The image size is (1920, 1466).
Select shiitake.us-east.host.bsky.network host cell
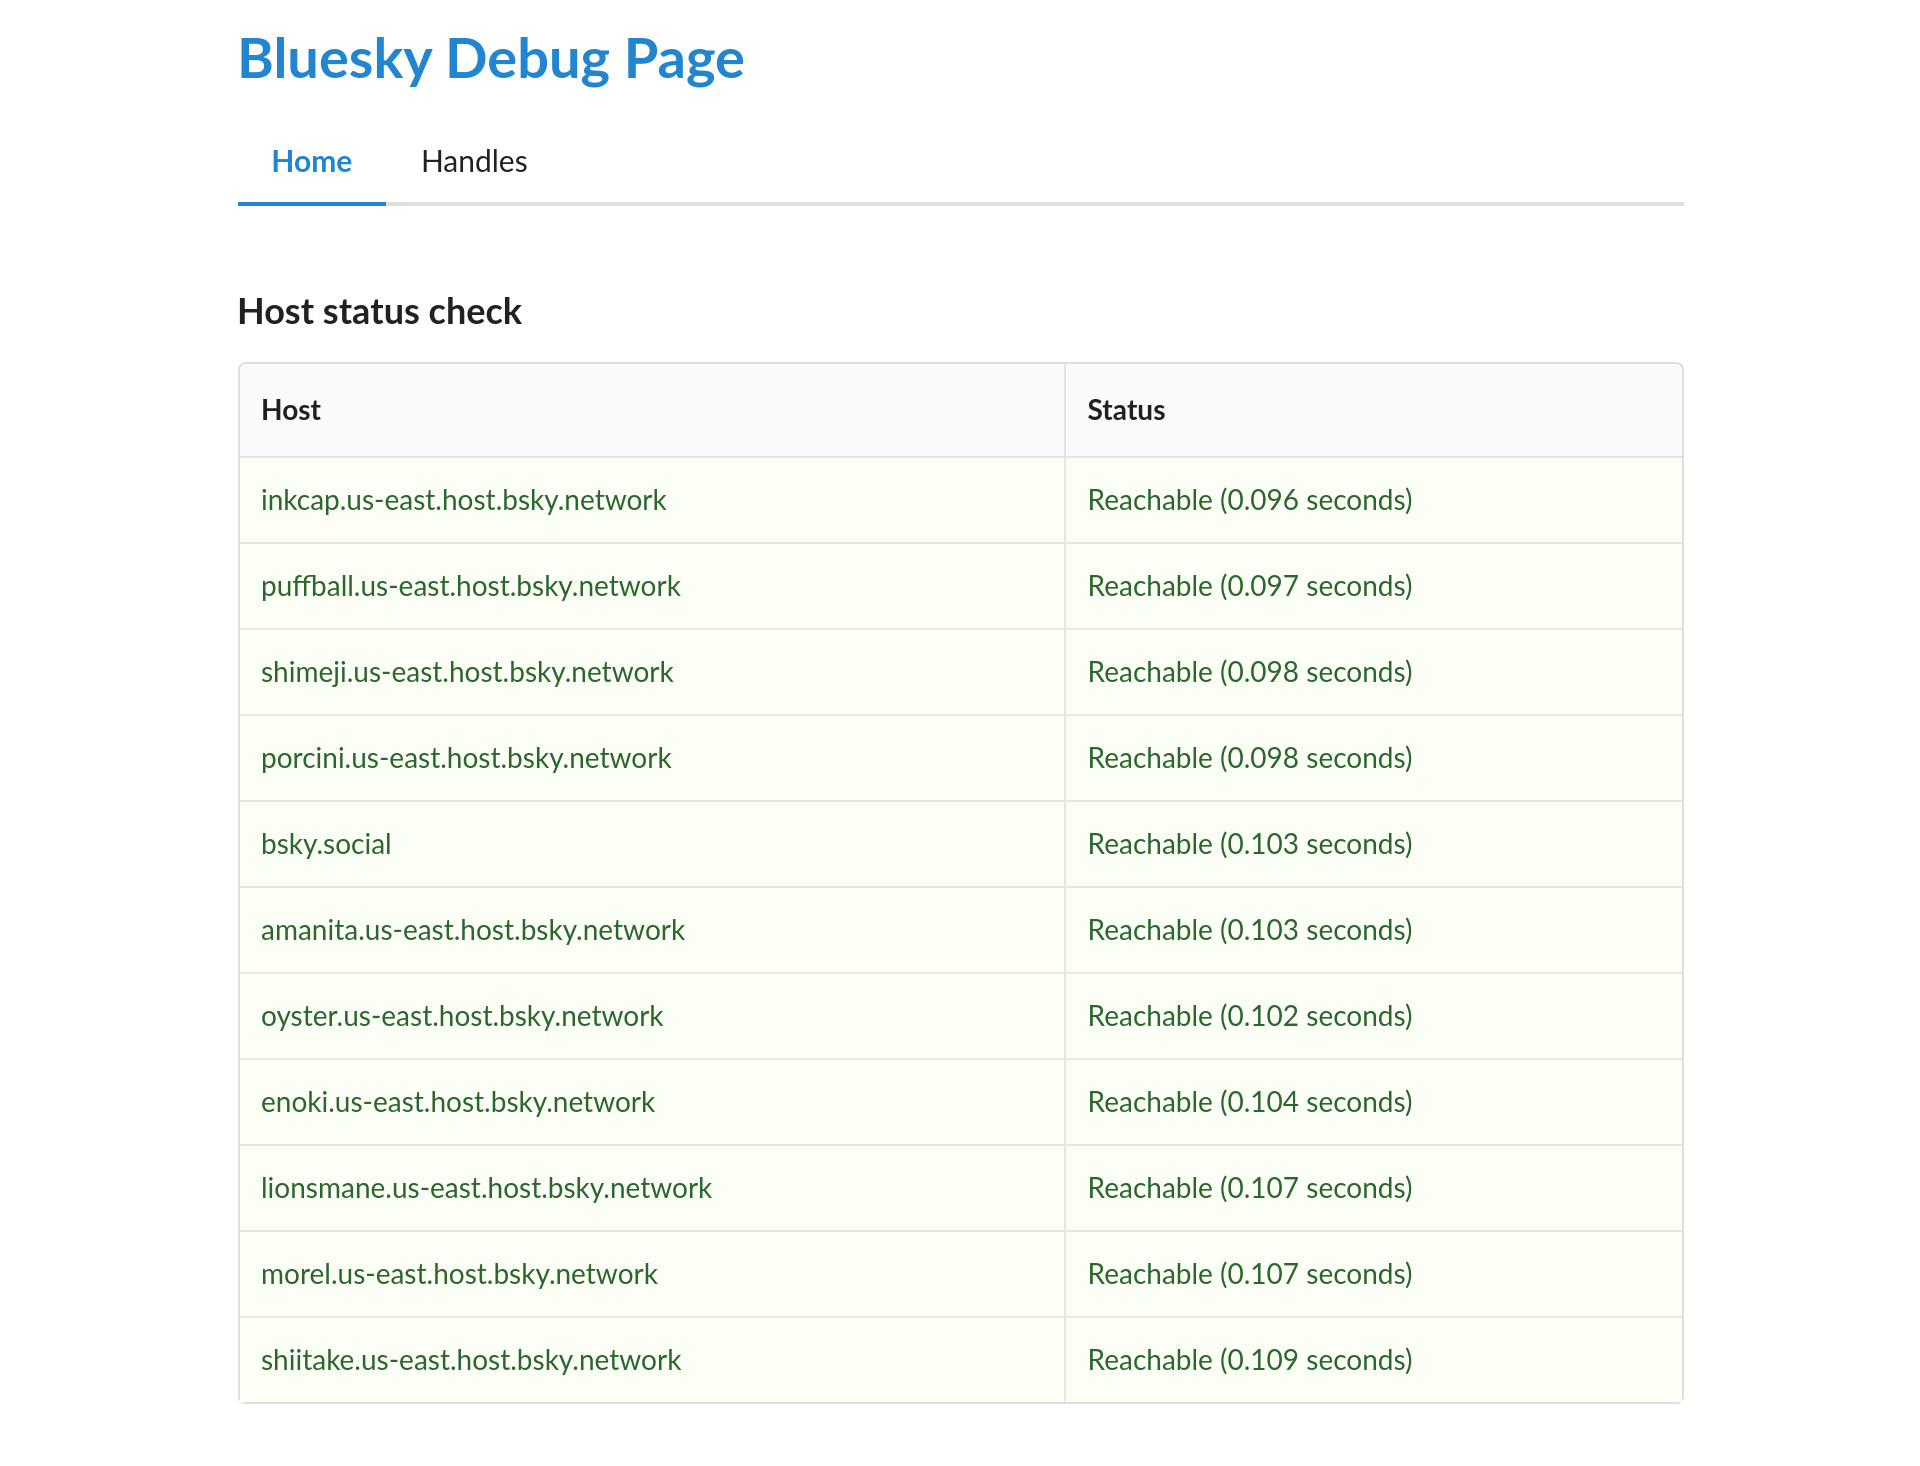click(652, 1360)
